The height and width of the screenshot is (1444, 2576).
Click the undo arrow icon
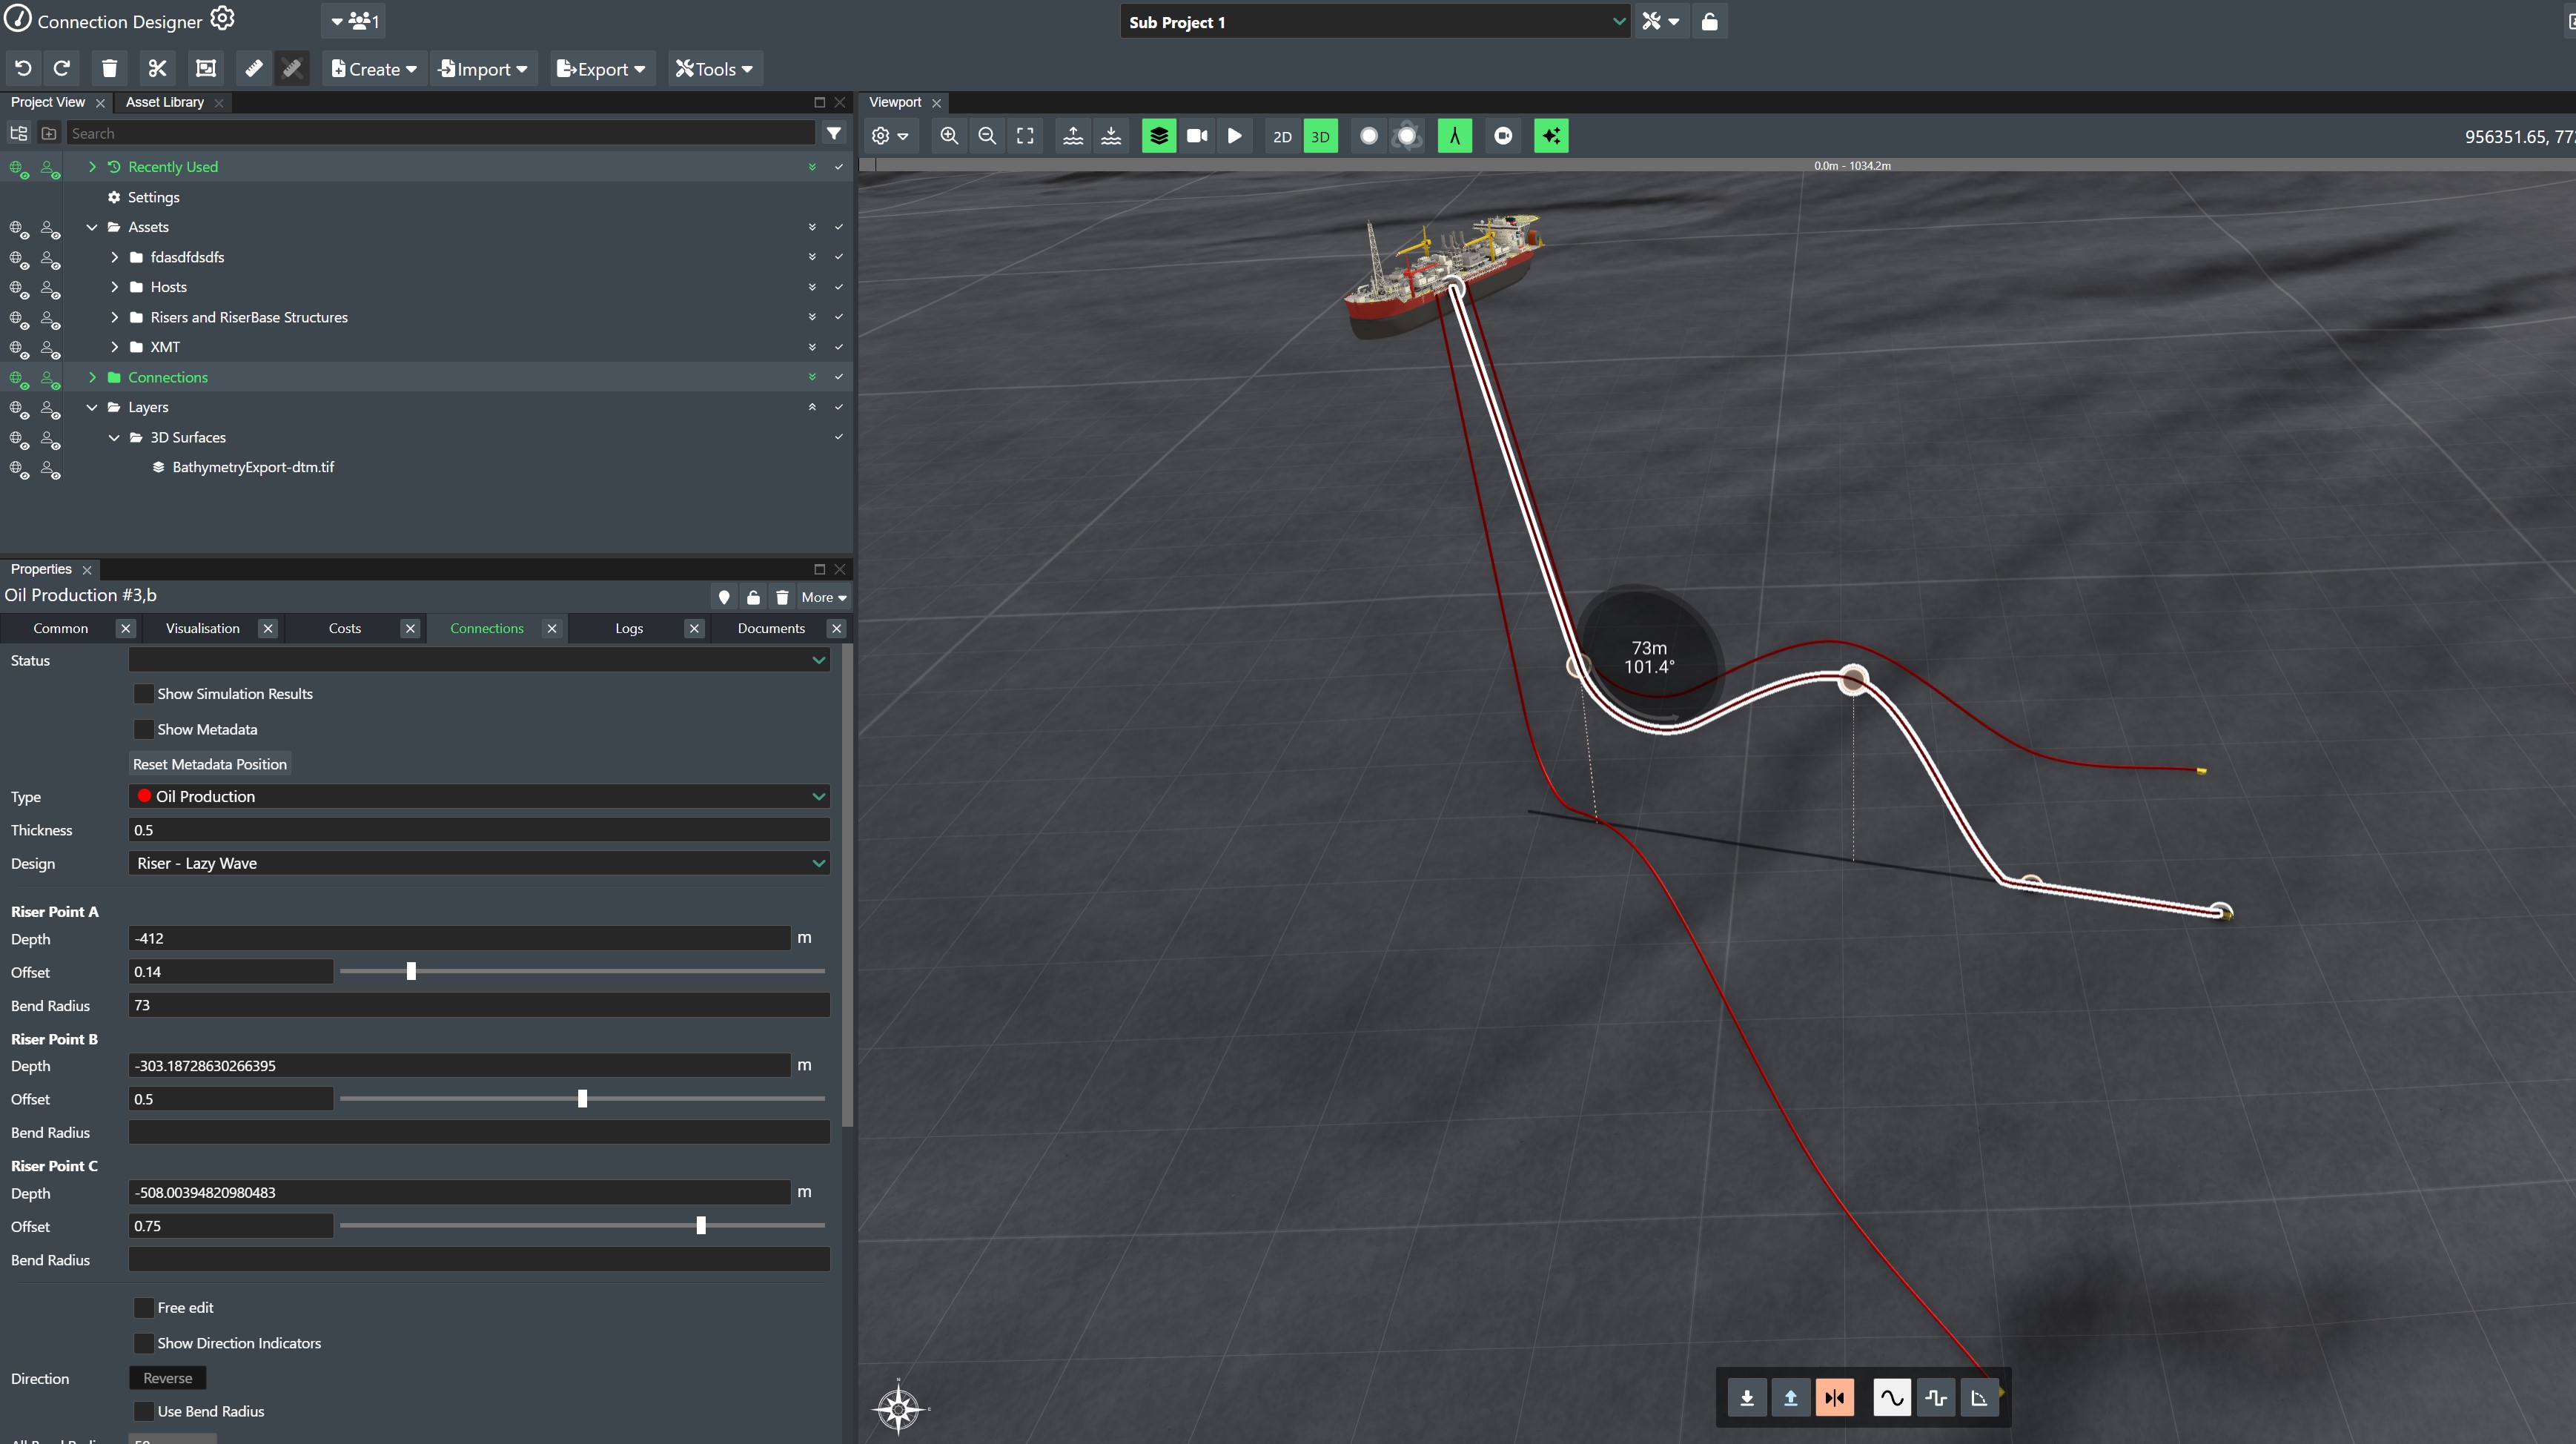point(23,69)
